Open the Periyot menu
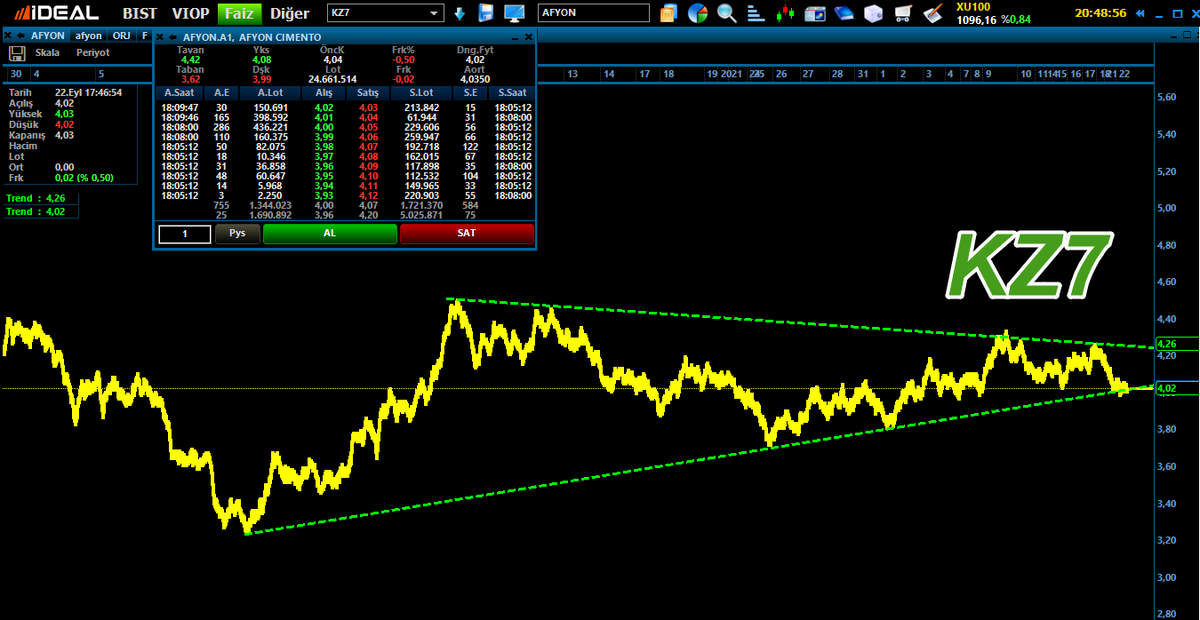1200x620 pixels. pos(93,52)
